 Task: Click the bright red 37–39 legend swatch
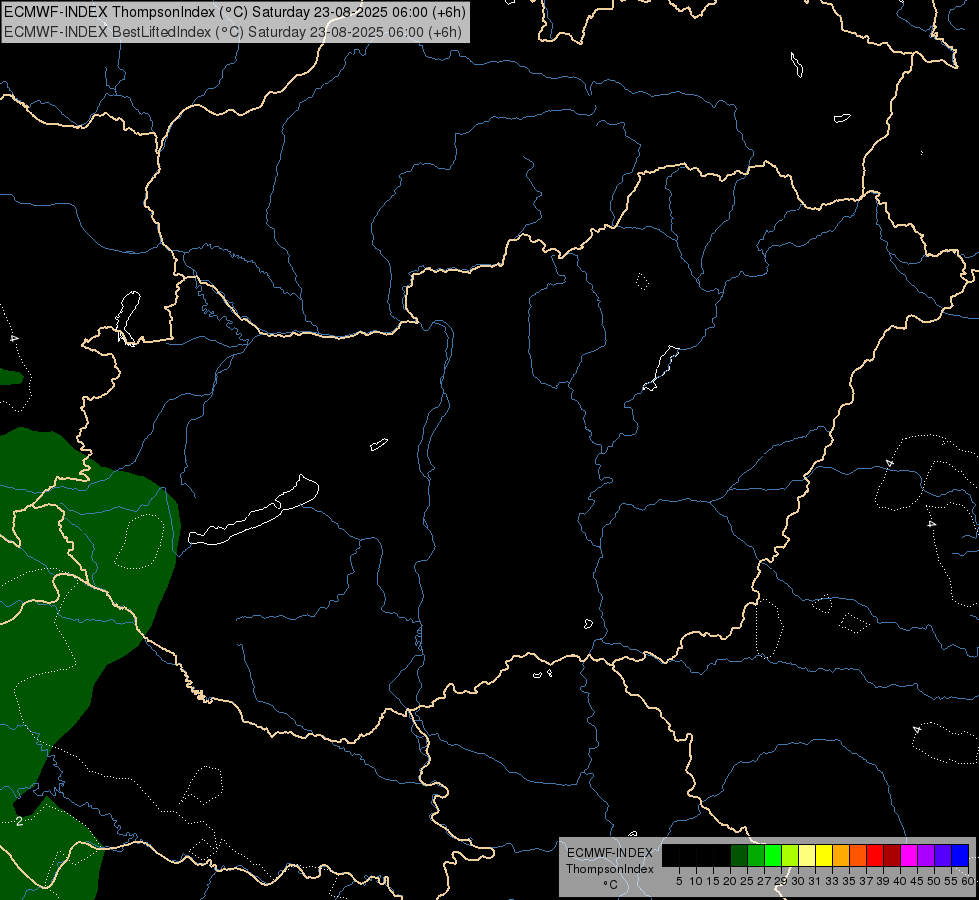click(x=875, y=855)
